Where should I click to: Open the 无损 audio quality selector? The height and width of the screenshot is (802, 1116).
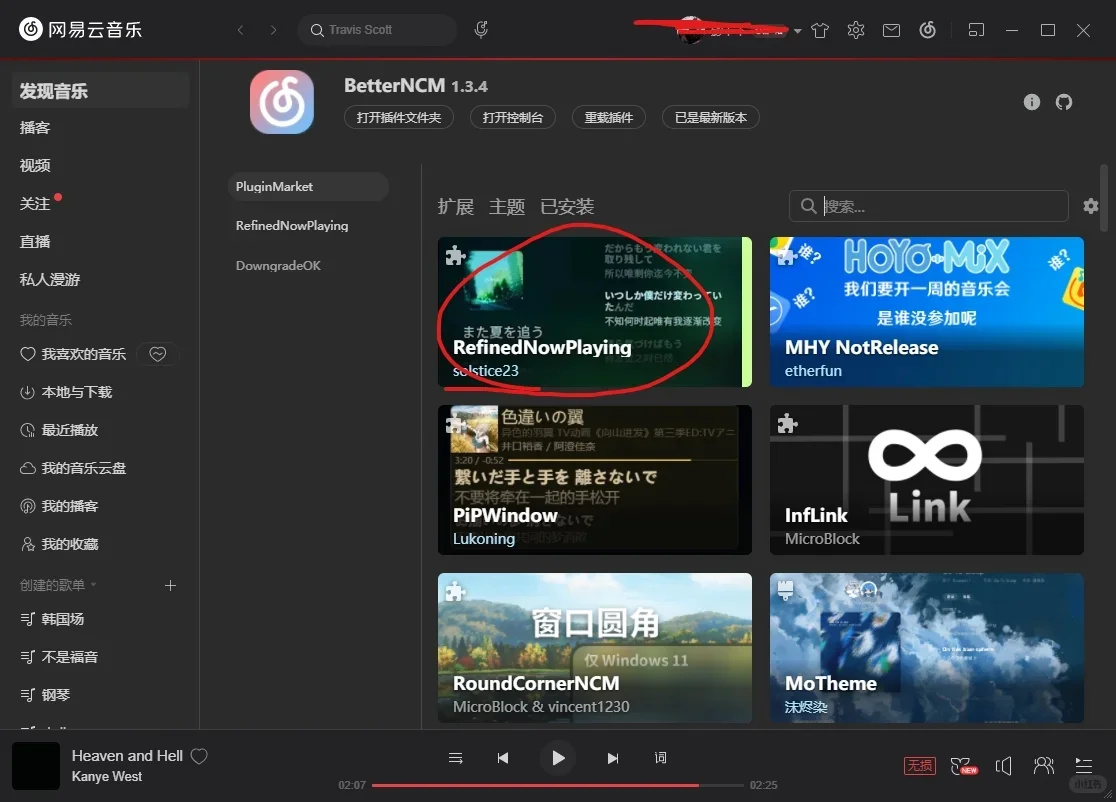(920, 766)
